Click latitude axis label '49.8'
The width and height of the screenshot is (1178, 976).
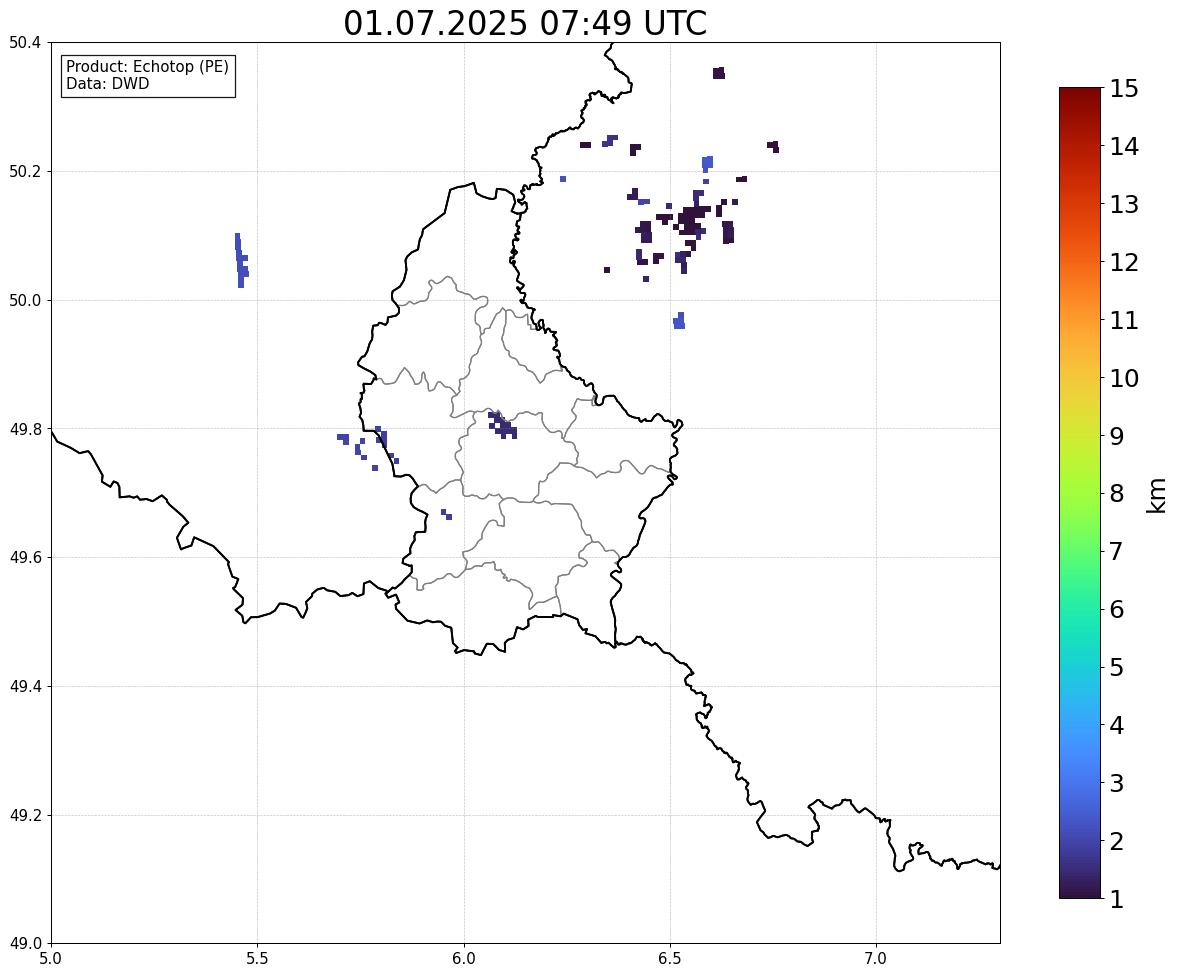pos(25,429)
